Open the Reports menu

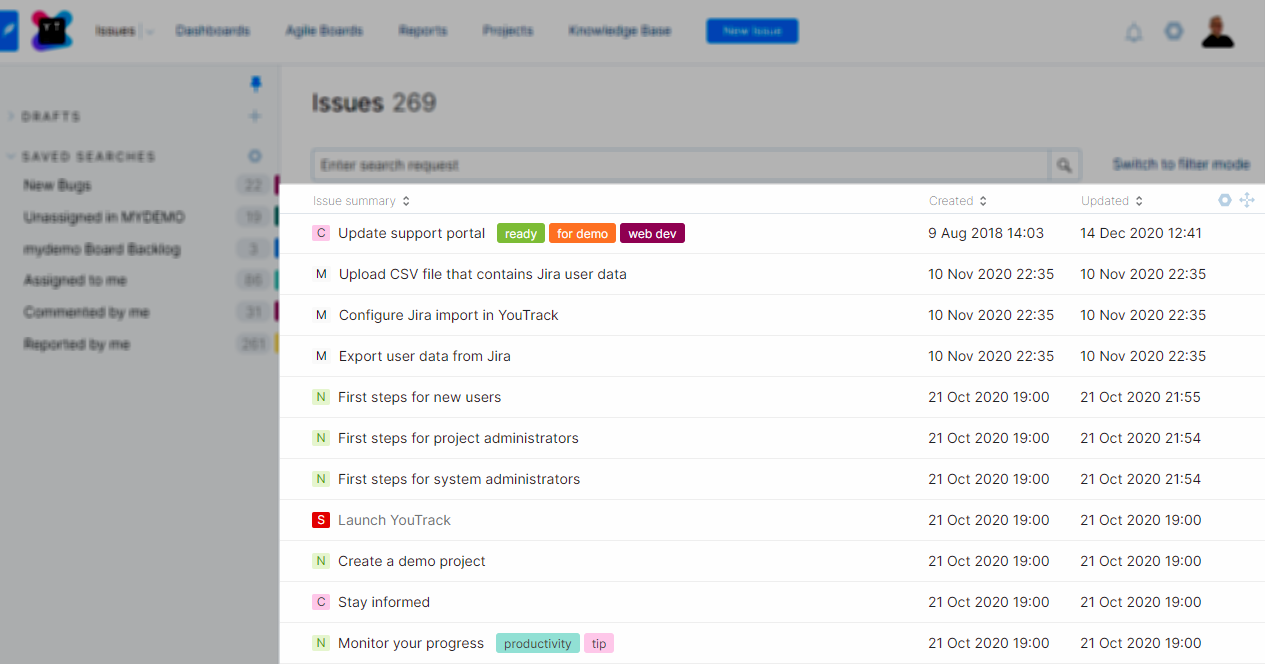pos(423,31)
